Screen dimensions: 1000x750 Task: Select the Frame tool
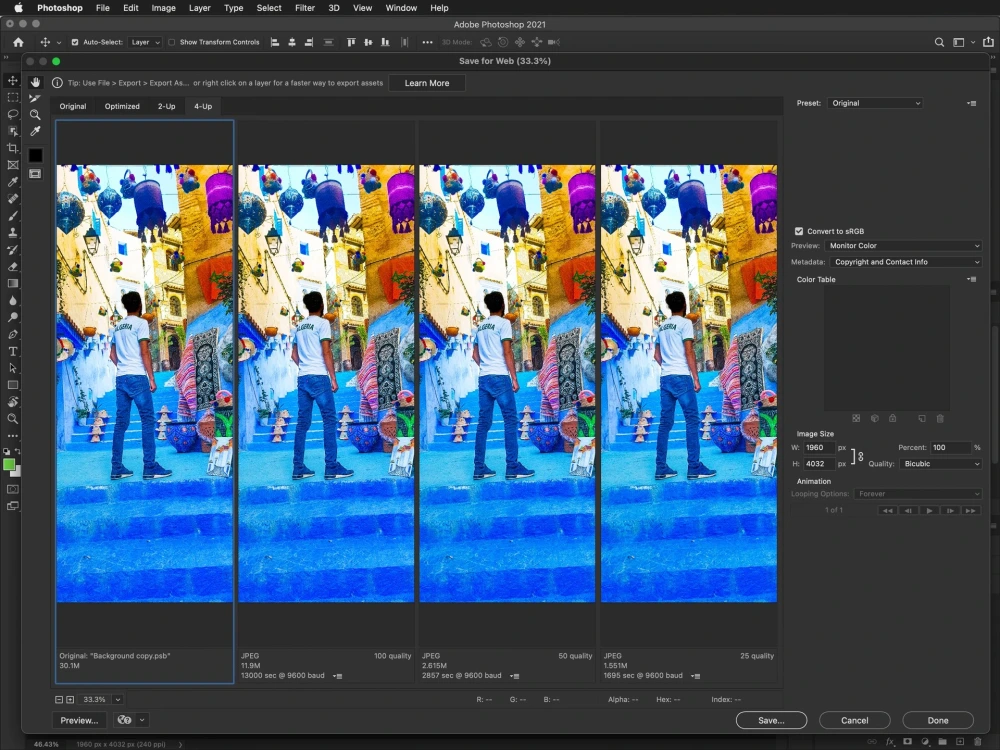[x=12, y=165]
